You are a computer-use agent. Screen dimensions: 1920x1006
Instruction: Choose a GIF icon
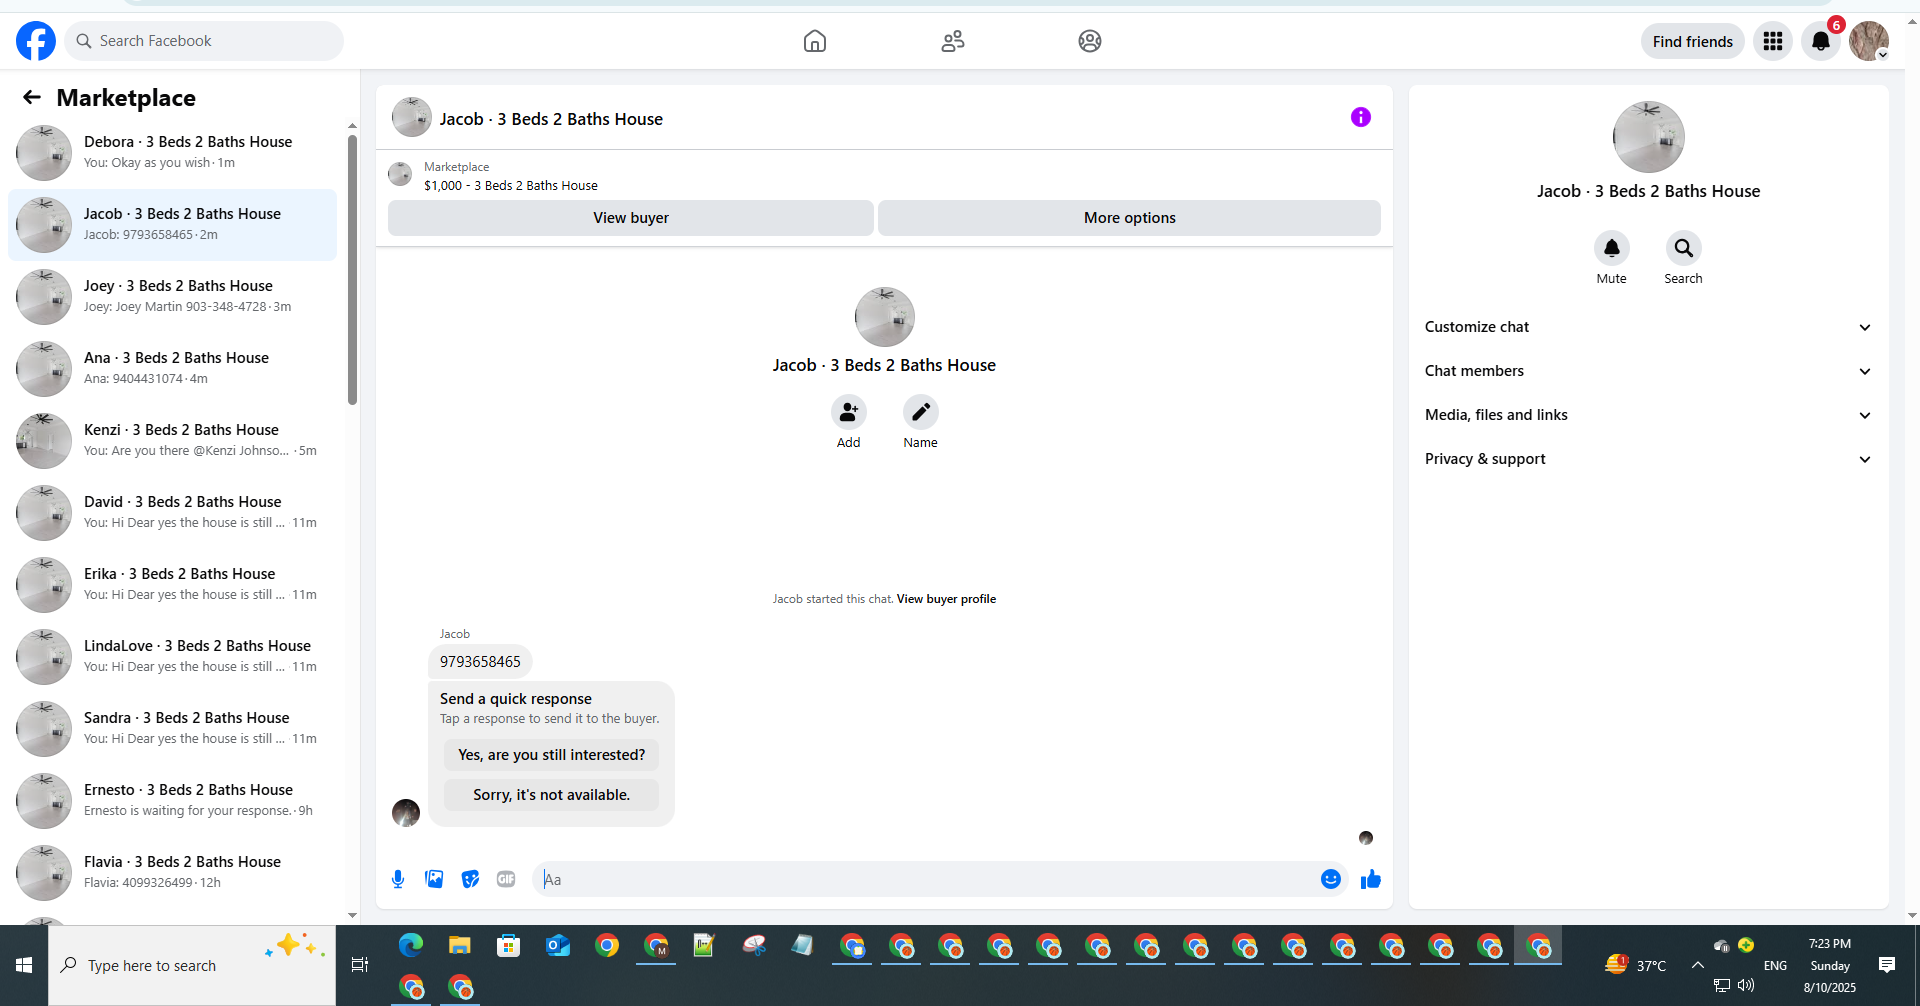click(506, 879)
